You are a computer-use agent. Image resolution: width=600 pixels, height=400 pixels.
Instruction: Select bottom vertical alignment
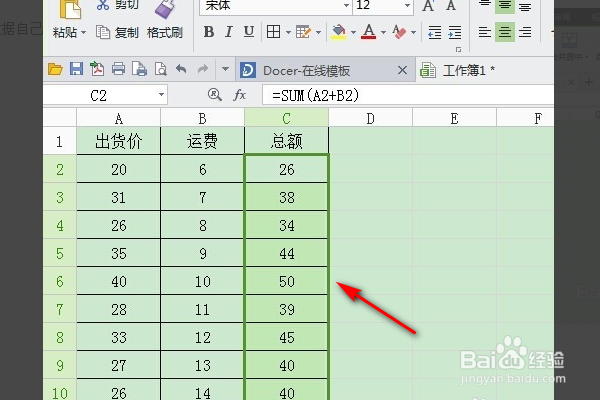point(525,5)
